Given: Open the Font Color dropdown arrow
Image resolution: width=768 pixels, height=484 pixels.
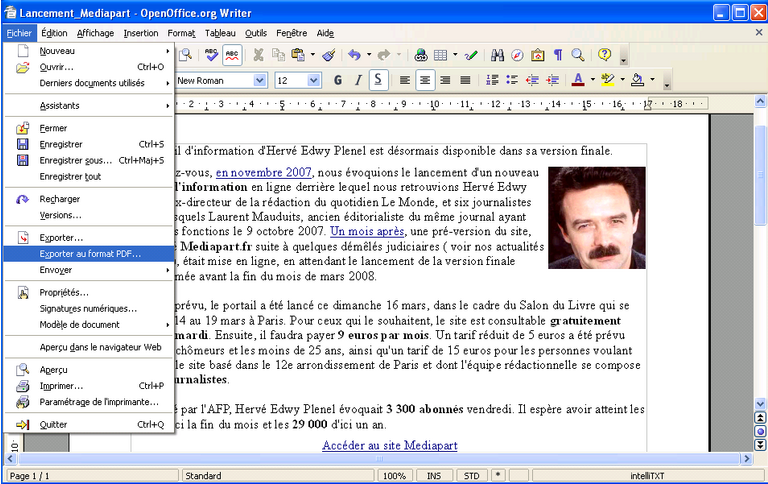Looking at the screenshot, I should coord(593,80).
